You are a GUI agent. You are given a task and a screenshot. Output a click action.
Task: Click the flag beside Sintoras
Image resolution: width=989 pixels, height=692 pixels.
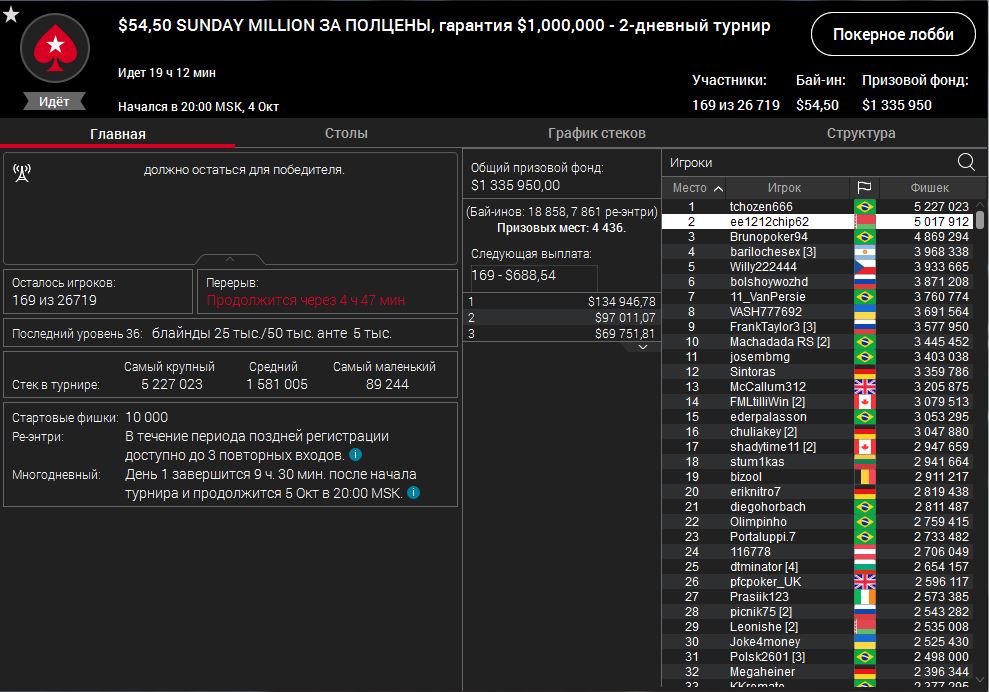tap(864, 372)
